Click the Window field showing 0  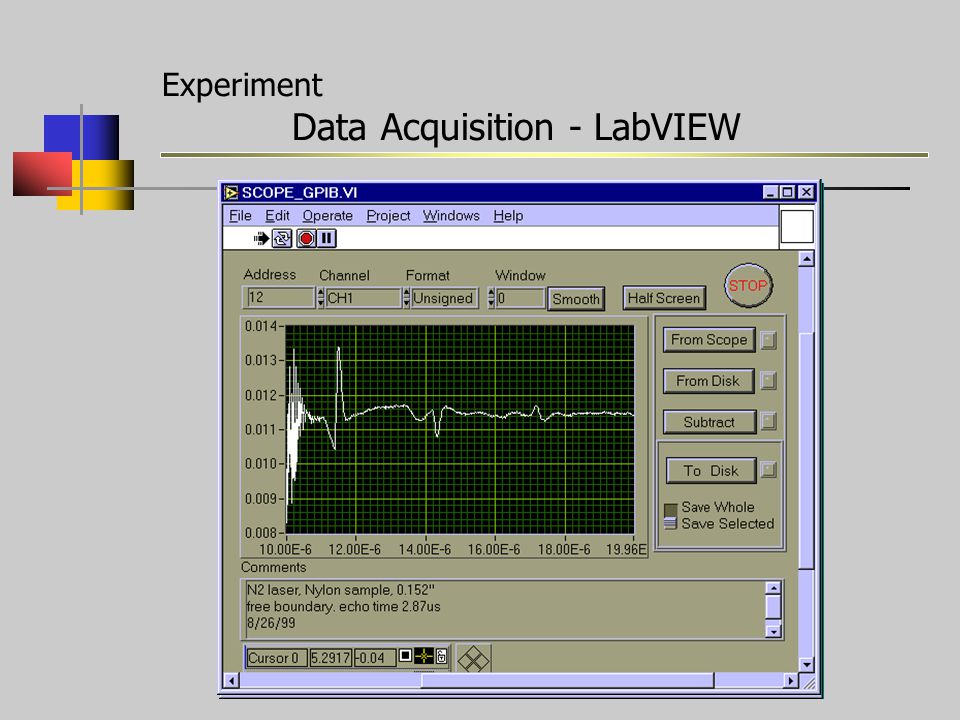click(x=520, y=298)
